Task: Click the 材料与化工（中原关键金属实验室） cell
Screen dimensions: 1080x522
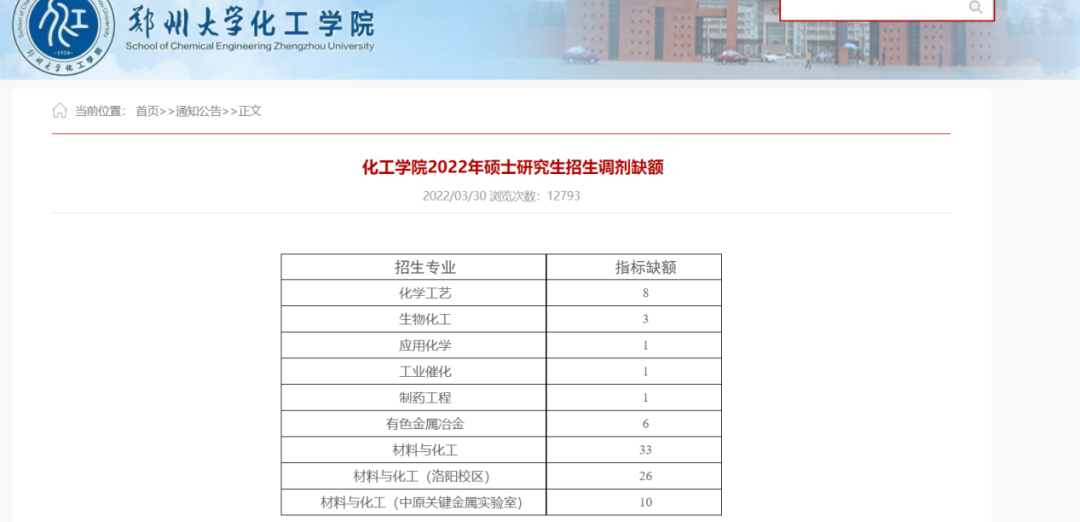Action: coord(421,502)
